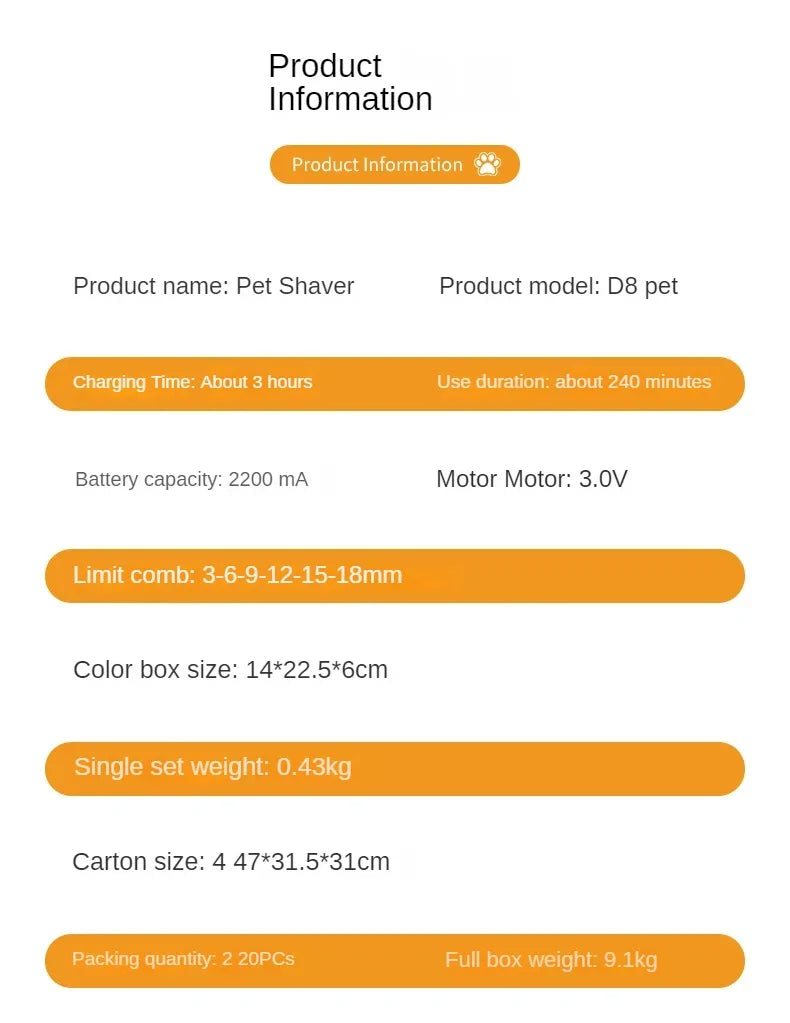
Task: Click the Single set weight 0.43kg text
Action: 212,767
